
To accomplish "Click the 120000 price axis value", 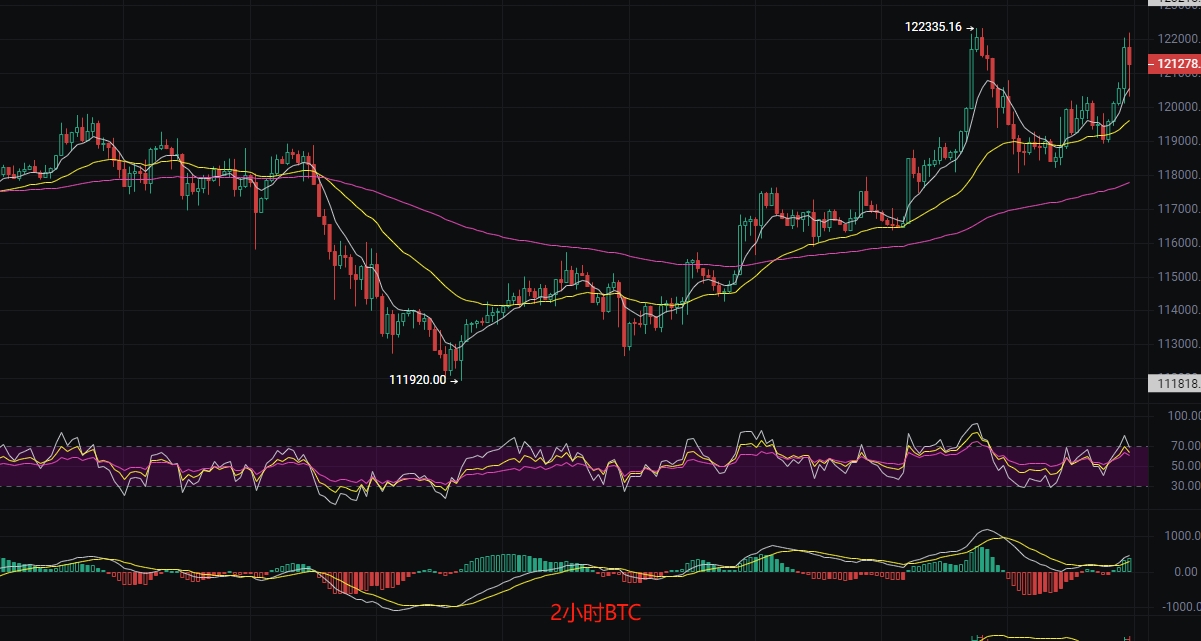I will tap(1179, 107).
